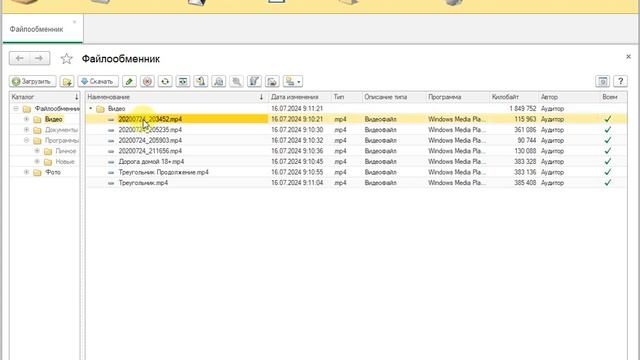Viewport: 640px width, 360px height.
Task: Toggle Всем checkmark for 20200724_203452.mp4
Action: 608,119
